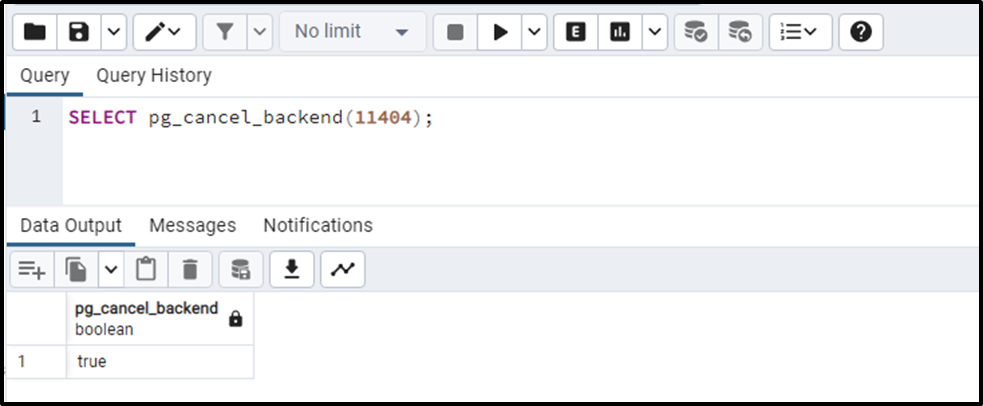983x406 pixels.
Task: Expand the explain options dropdown arrow
Action: click(x=654, y=32)
